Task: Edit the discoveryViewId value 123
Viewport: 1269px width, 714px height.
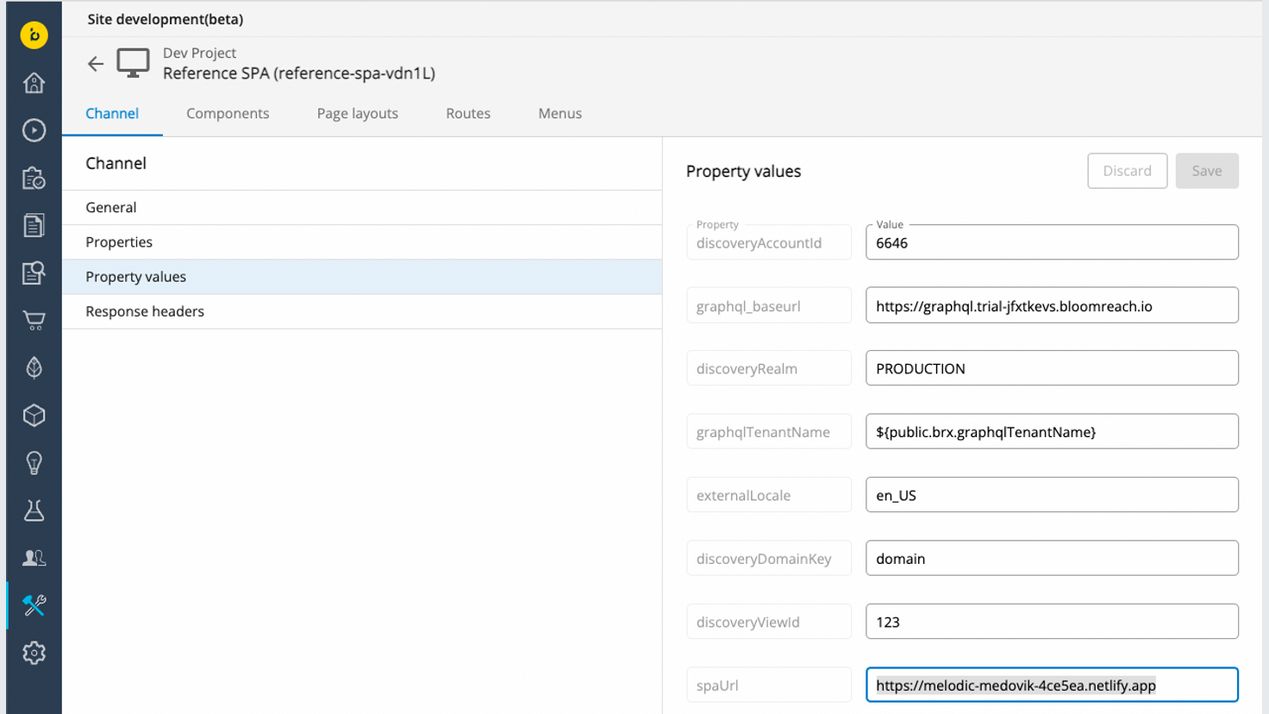Action: point(1052,622)
